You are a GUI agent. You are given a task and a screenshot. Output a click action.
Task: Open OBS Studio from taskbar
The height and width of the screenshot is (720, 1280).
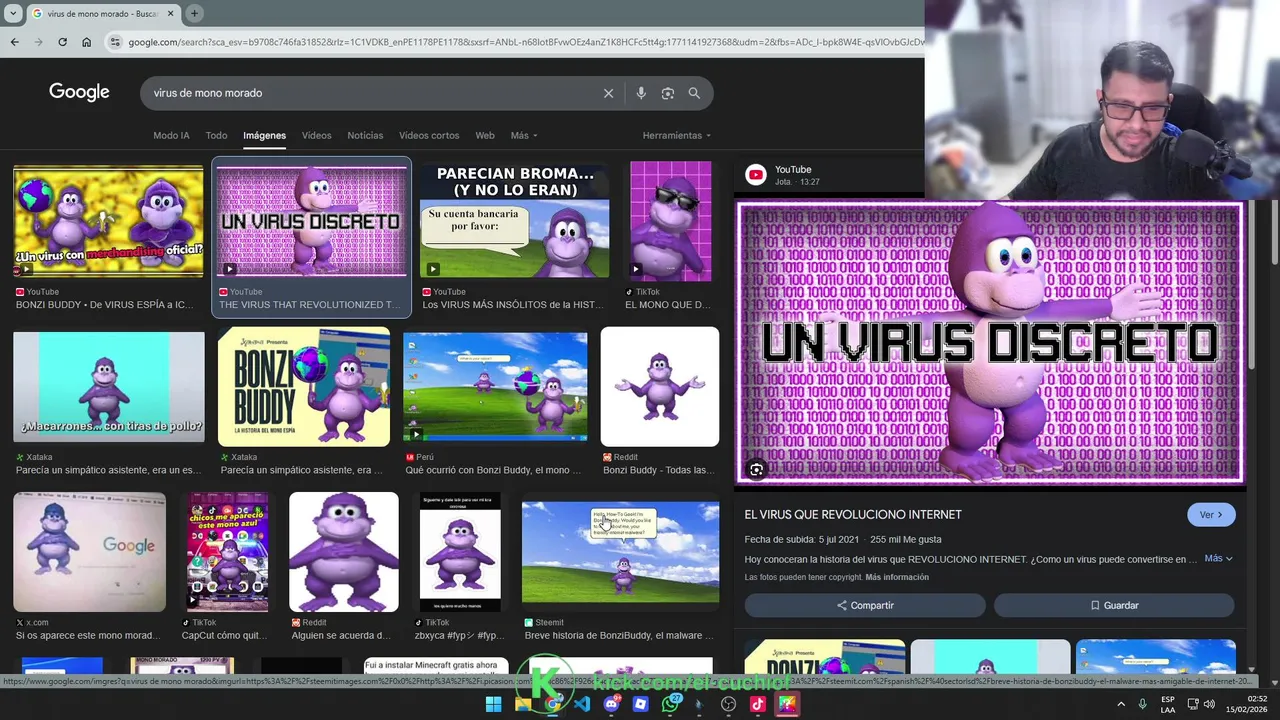tap(729, 704)
